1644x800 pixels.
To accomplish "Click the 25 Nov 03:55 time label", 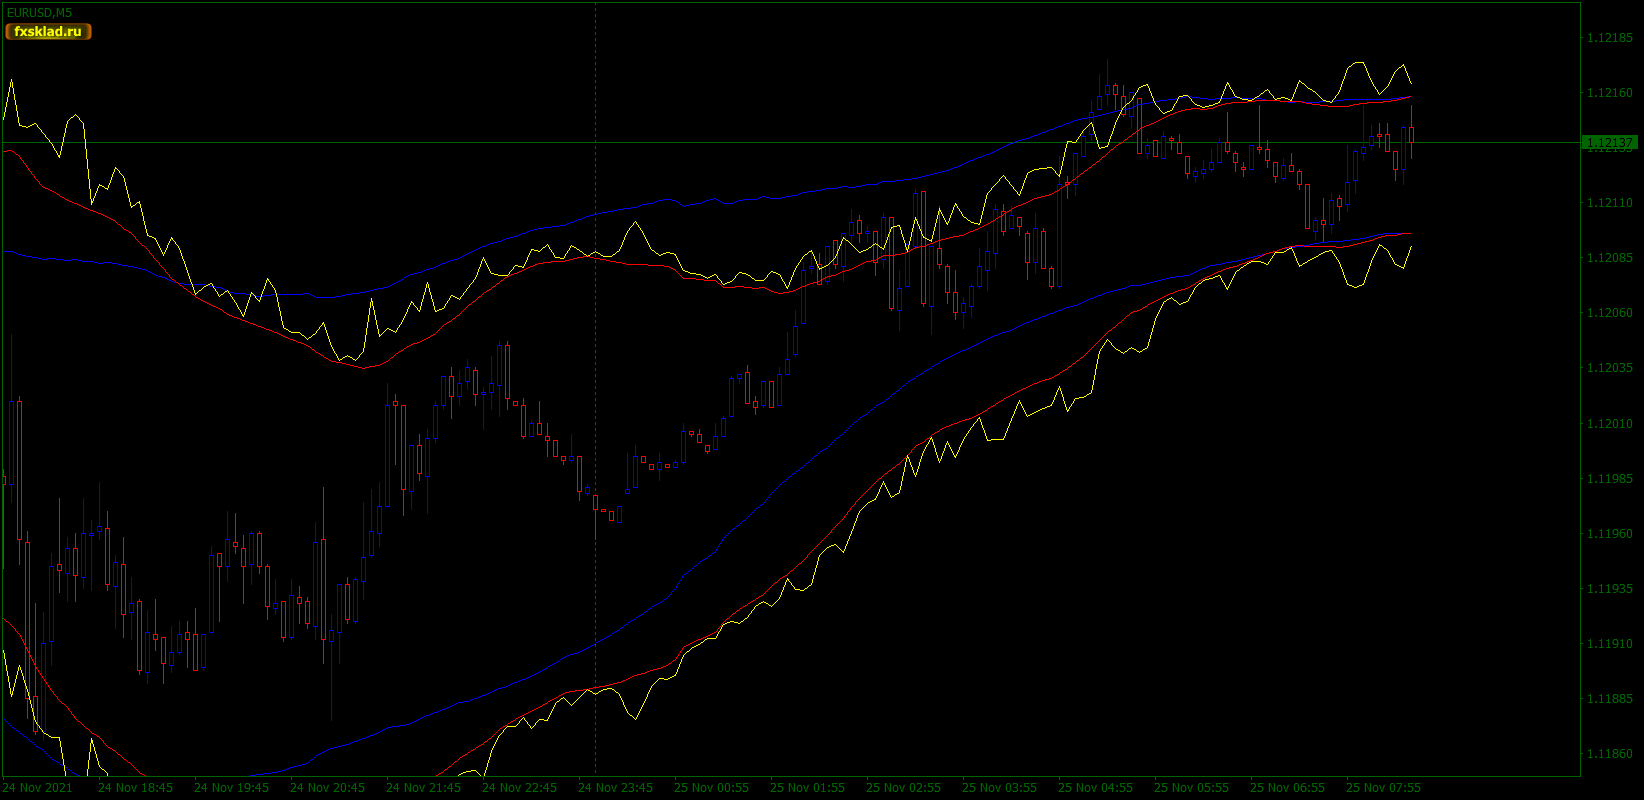I will pyautogui.click(x=999, y=788).
